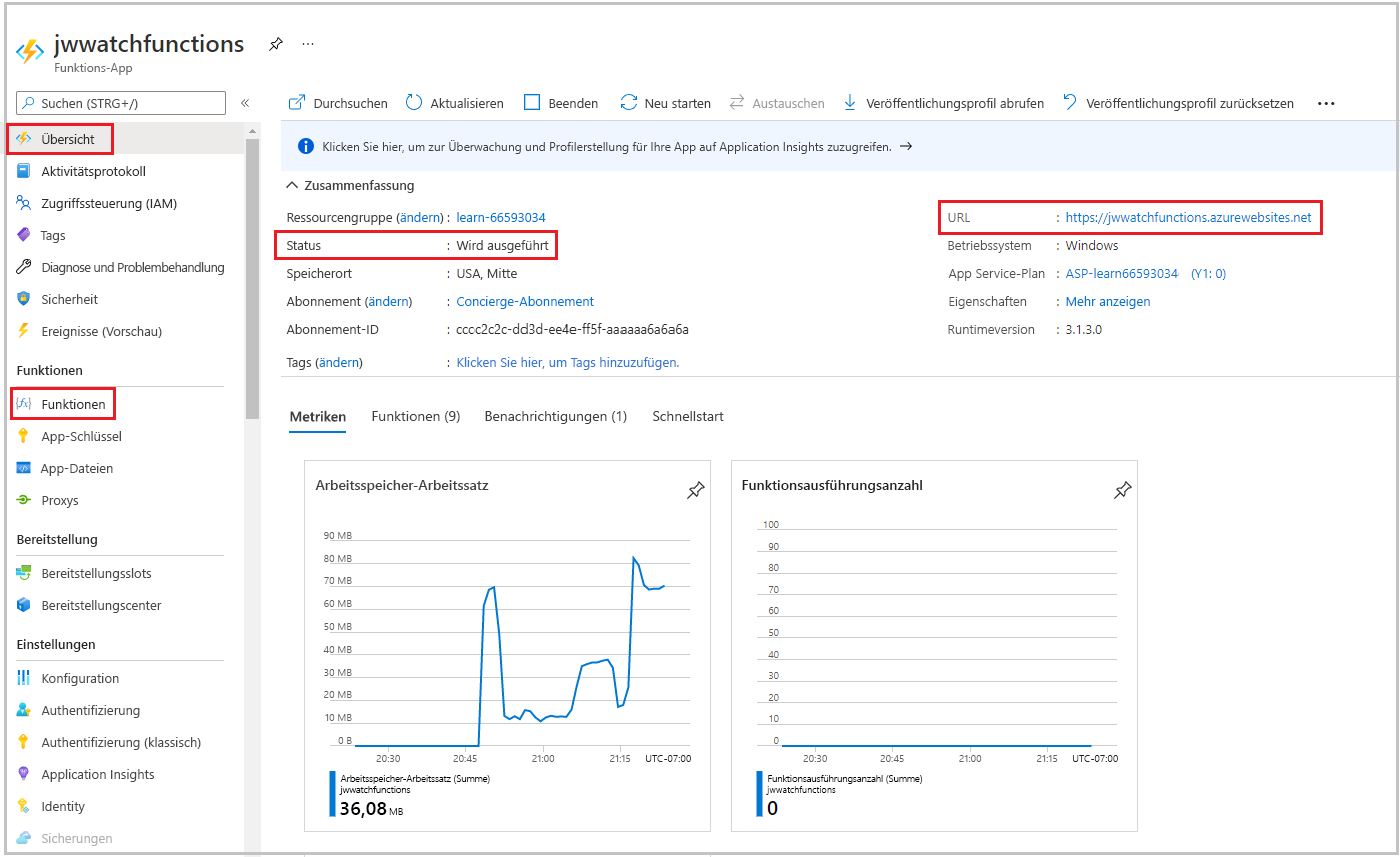Click the Bereitstellungscenter cube icon
This screenshot has width=1400, height=857.
pos(24,605)
